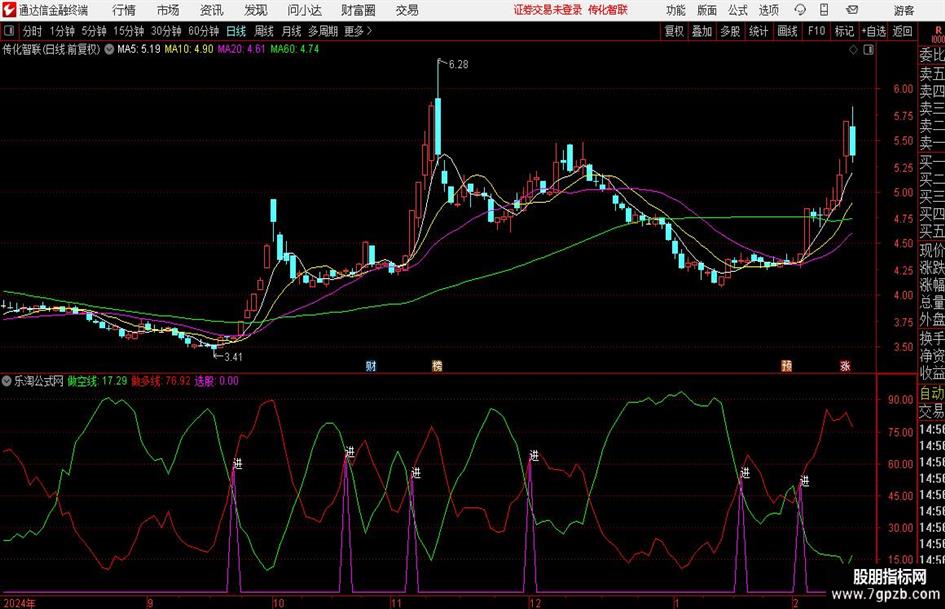Select the 日线 daily period tab

[x=236, y=31]
